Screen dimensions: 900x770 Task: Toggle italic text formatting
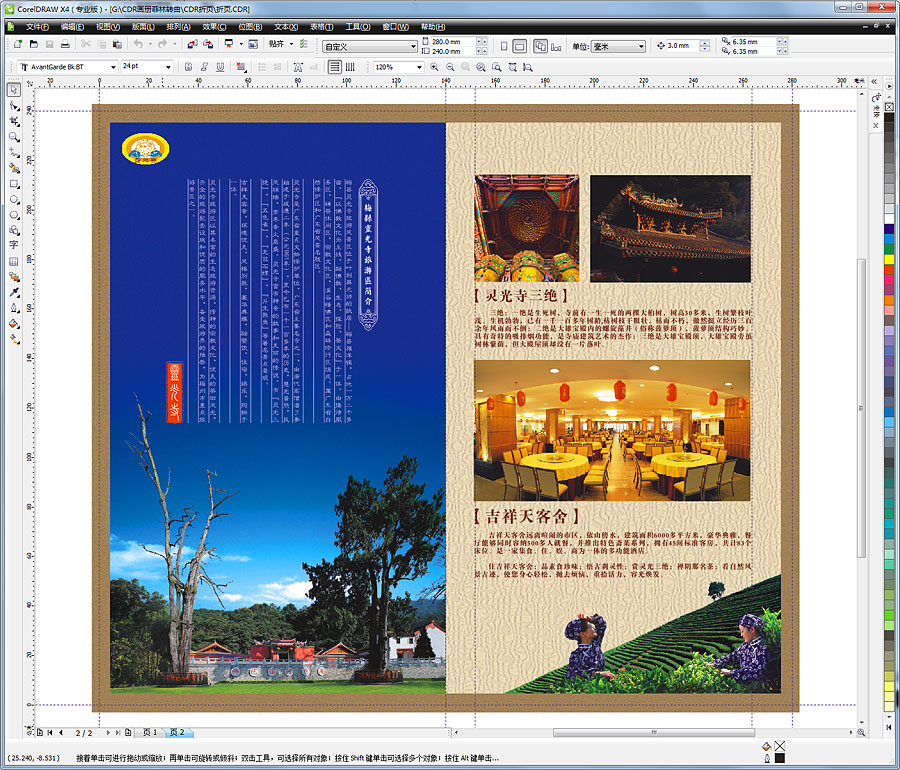[204, 65]
